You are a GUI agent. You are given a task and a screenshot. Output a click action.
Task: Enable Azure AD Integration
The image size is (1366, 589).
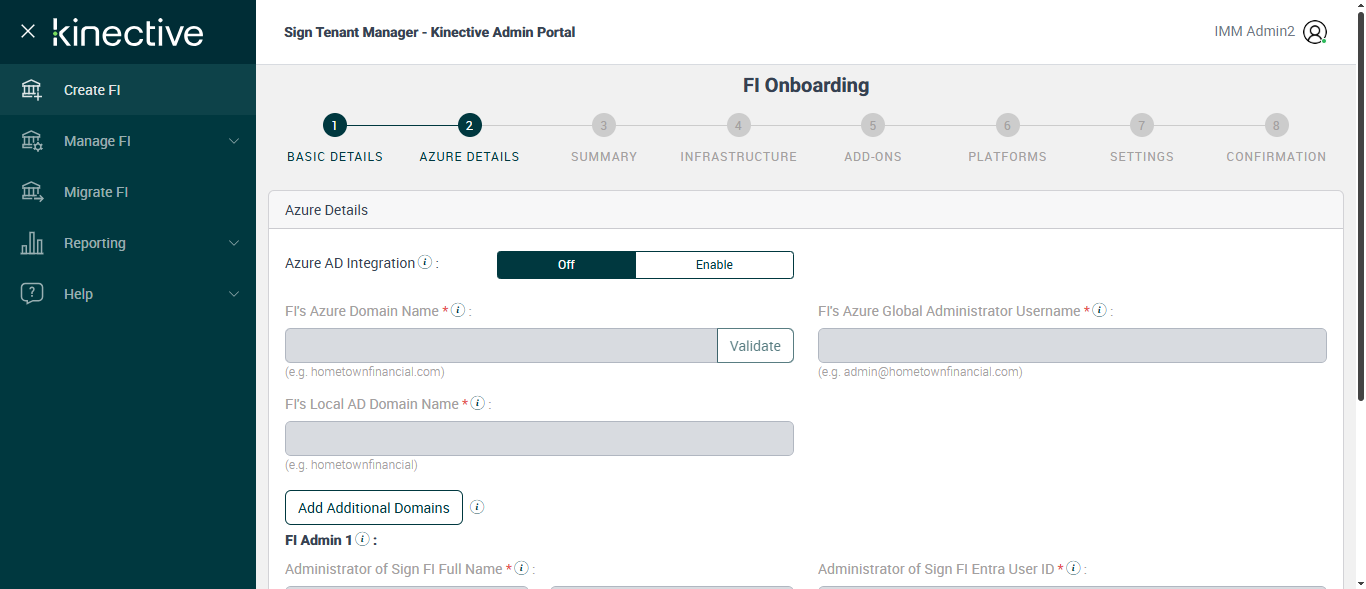tap(714, 265)
